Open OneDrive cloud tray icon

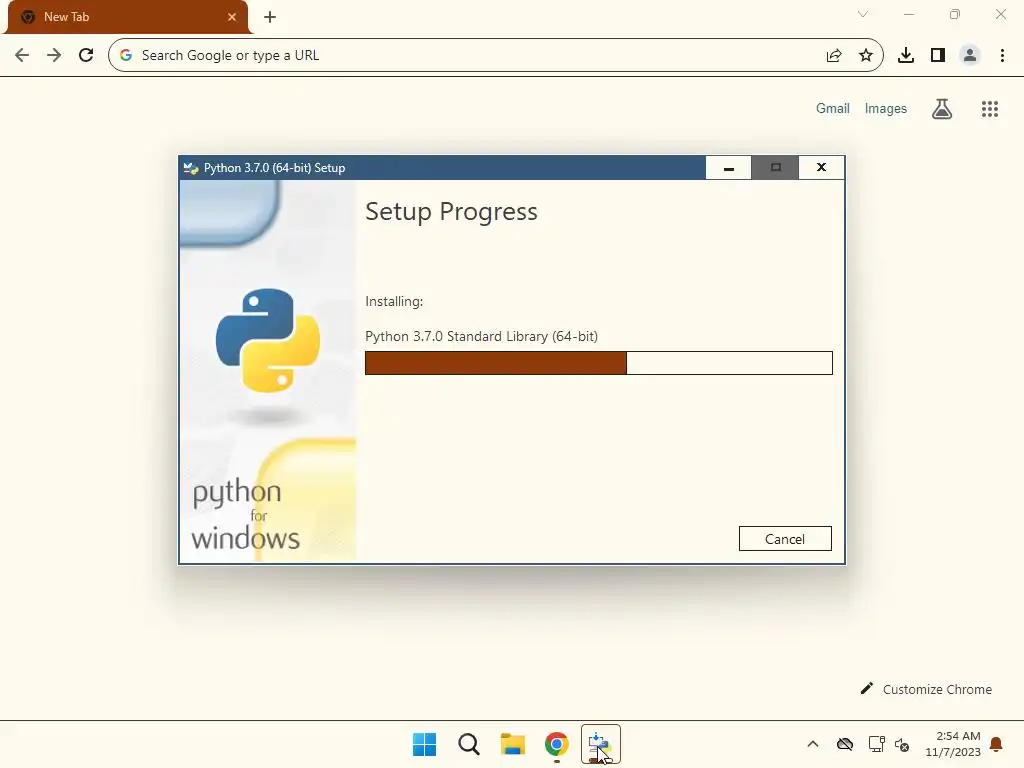point(845,744)
